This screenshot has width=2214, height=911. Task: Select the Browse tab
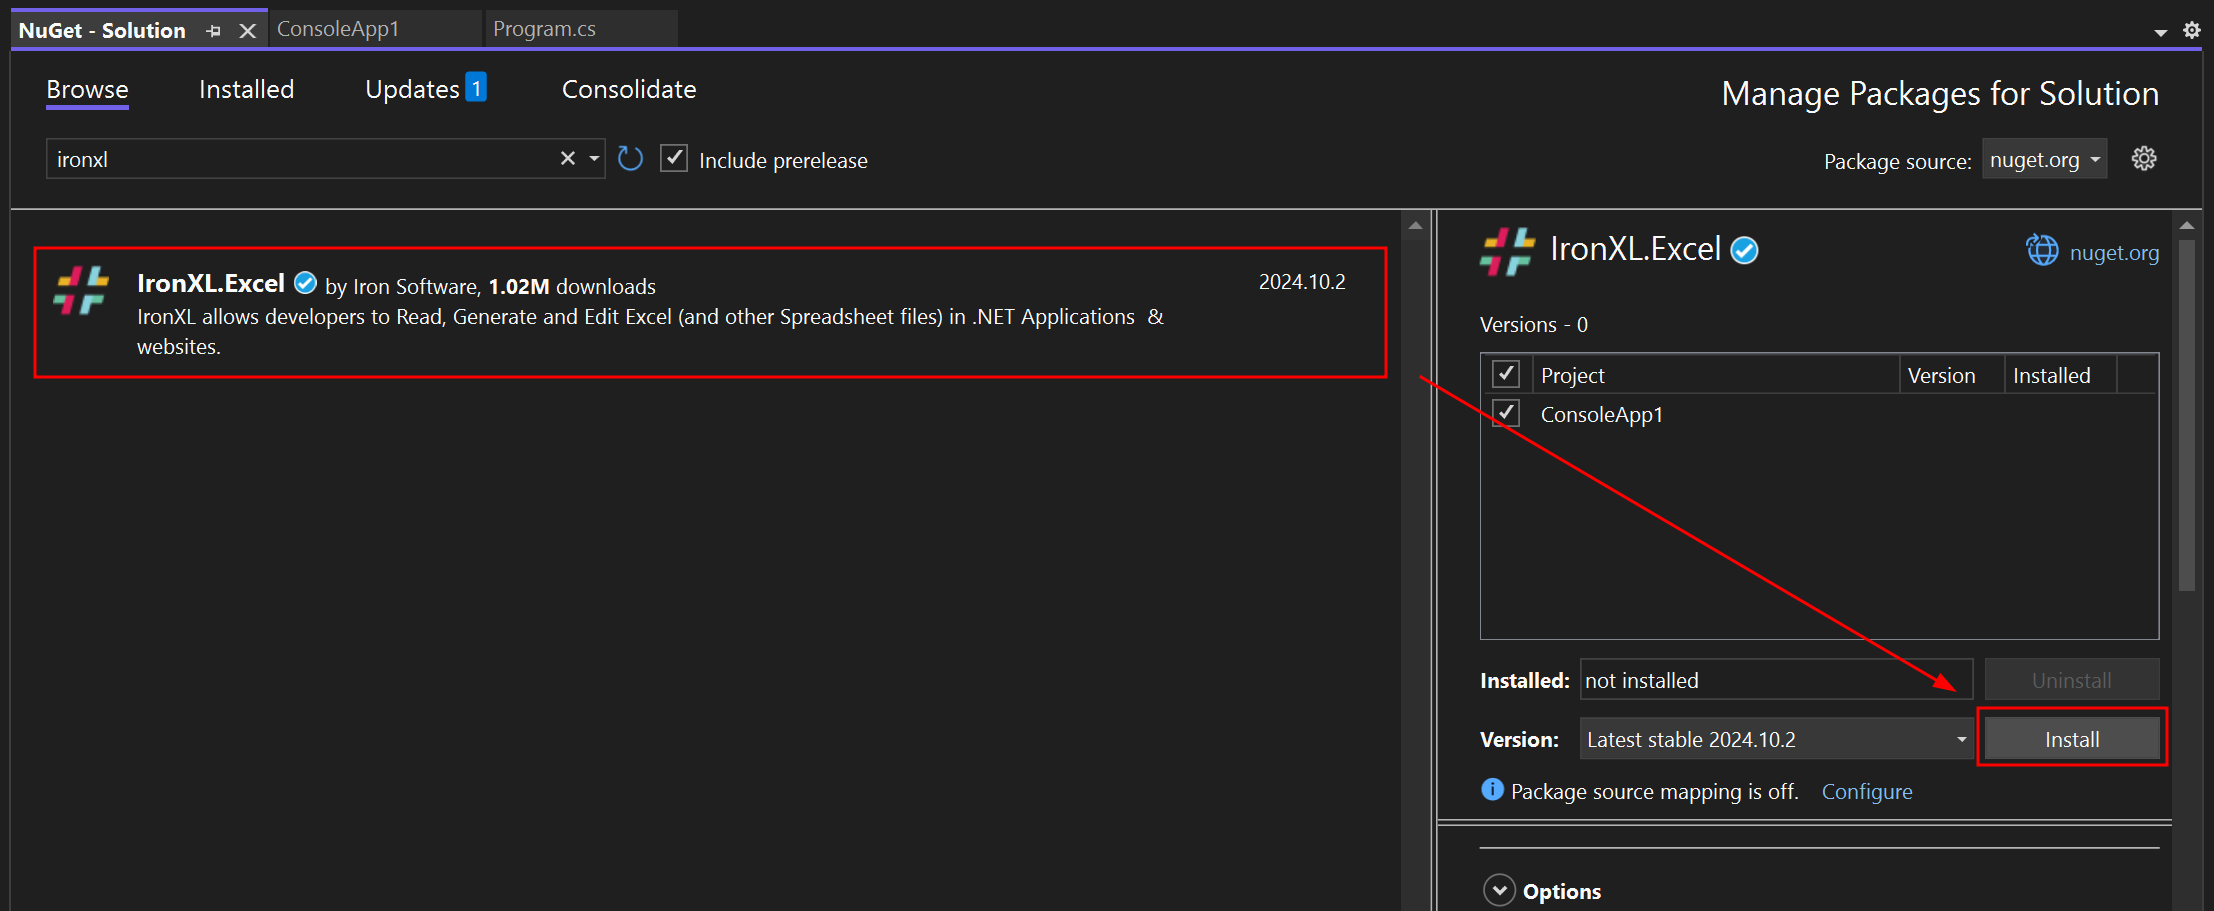coord(87,89)
